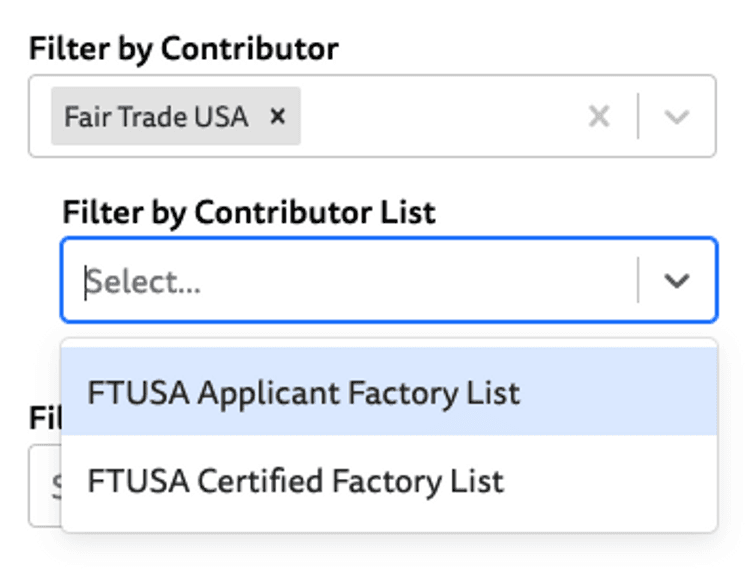The width and height of the screenshot is (750, 584).
Task: Collapse the Contributor List dropdown chevron
Action: pos(677,280)
